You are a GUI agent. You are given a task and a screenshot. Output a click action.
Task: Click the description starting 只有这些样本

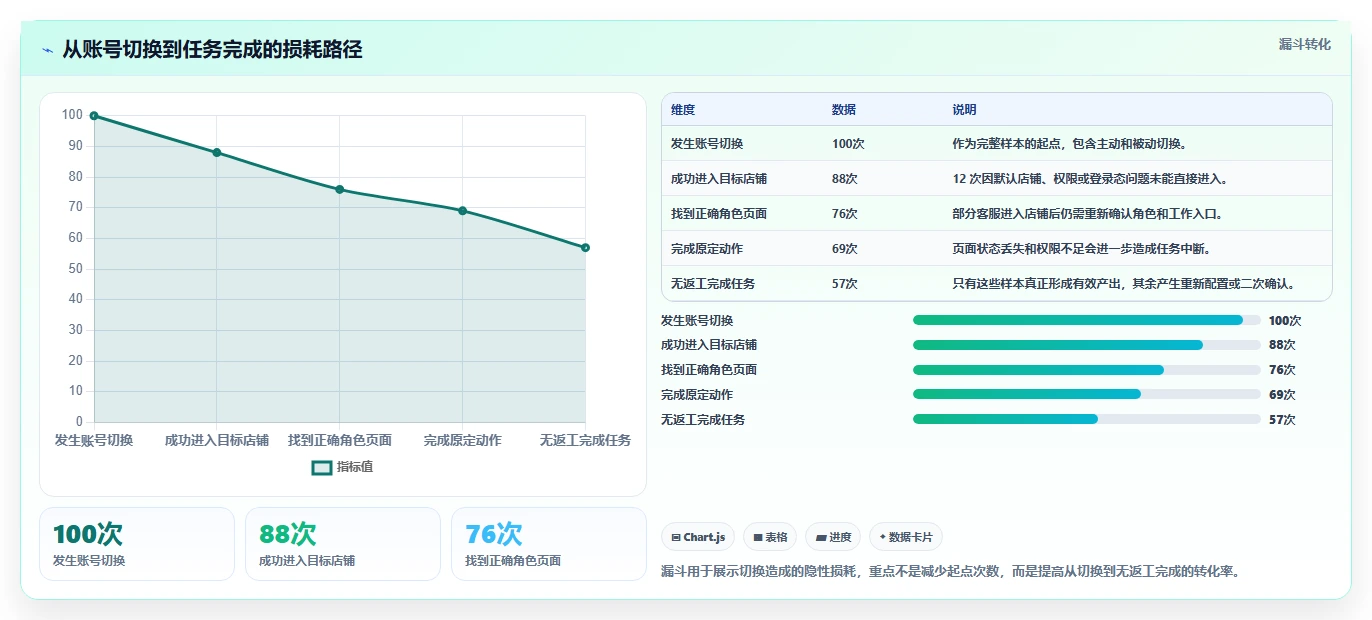tap(1125, 284)
